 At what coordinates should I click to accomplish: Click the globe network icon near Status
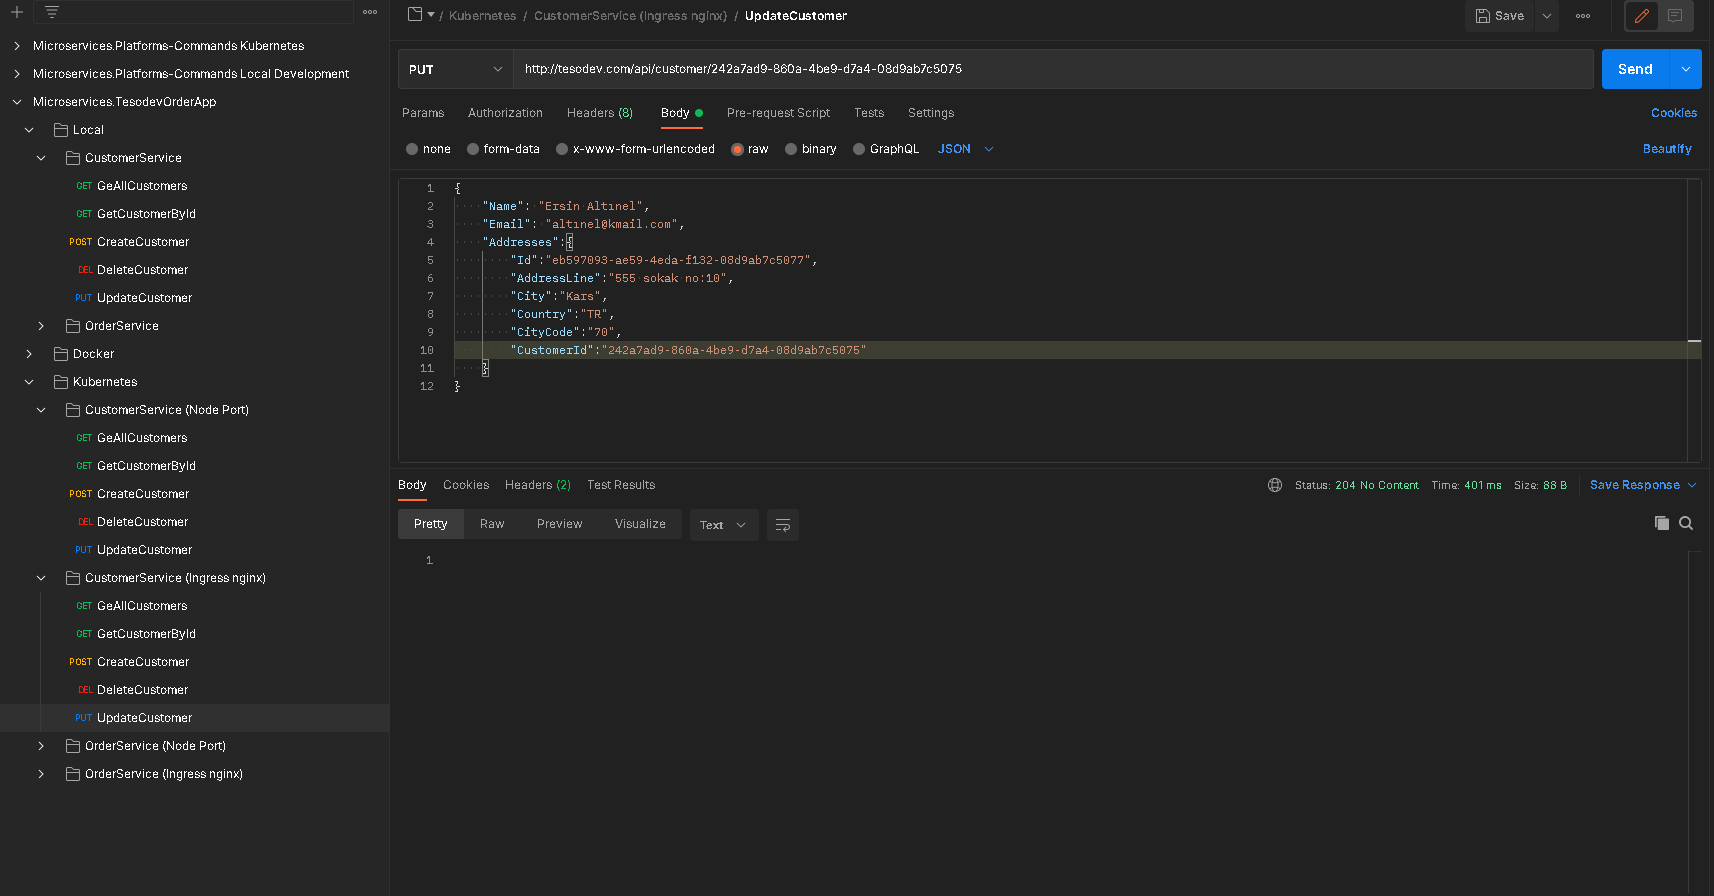1275,485
